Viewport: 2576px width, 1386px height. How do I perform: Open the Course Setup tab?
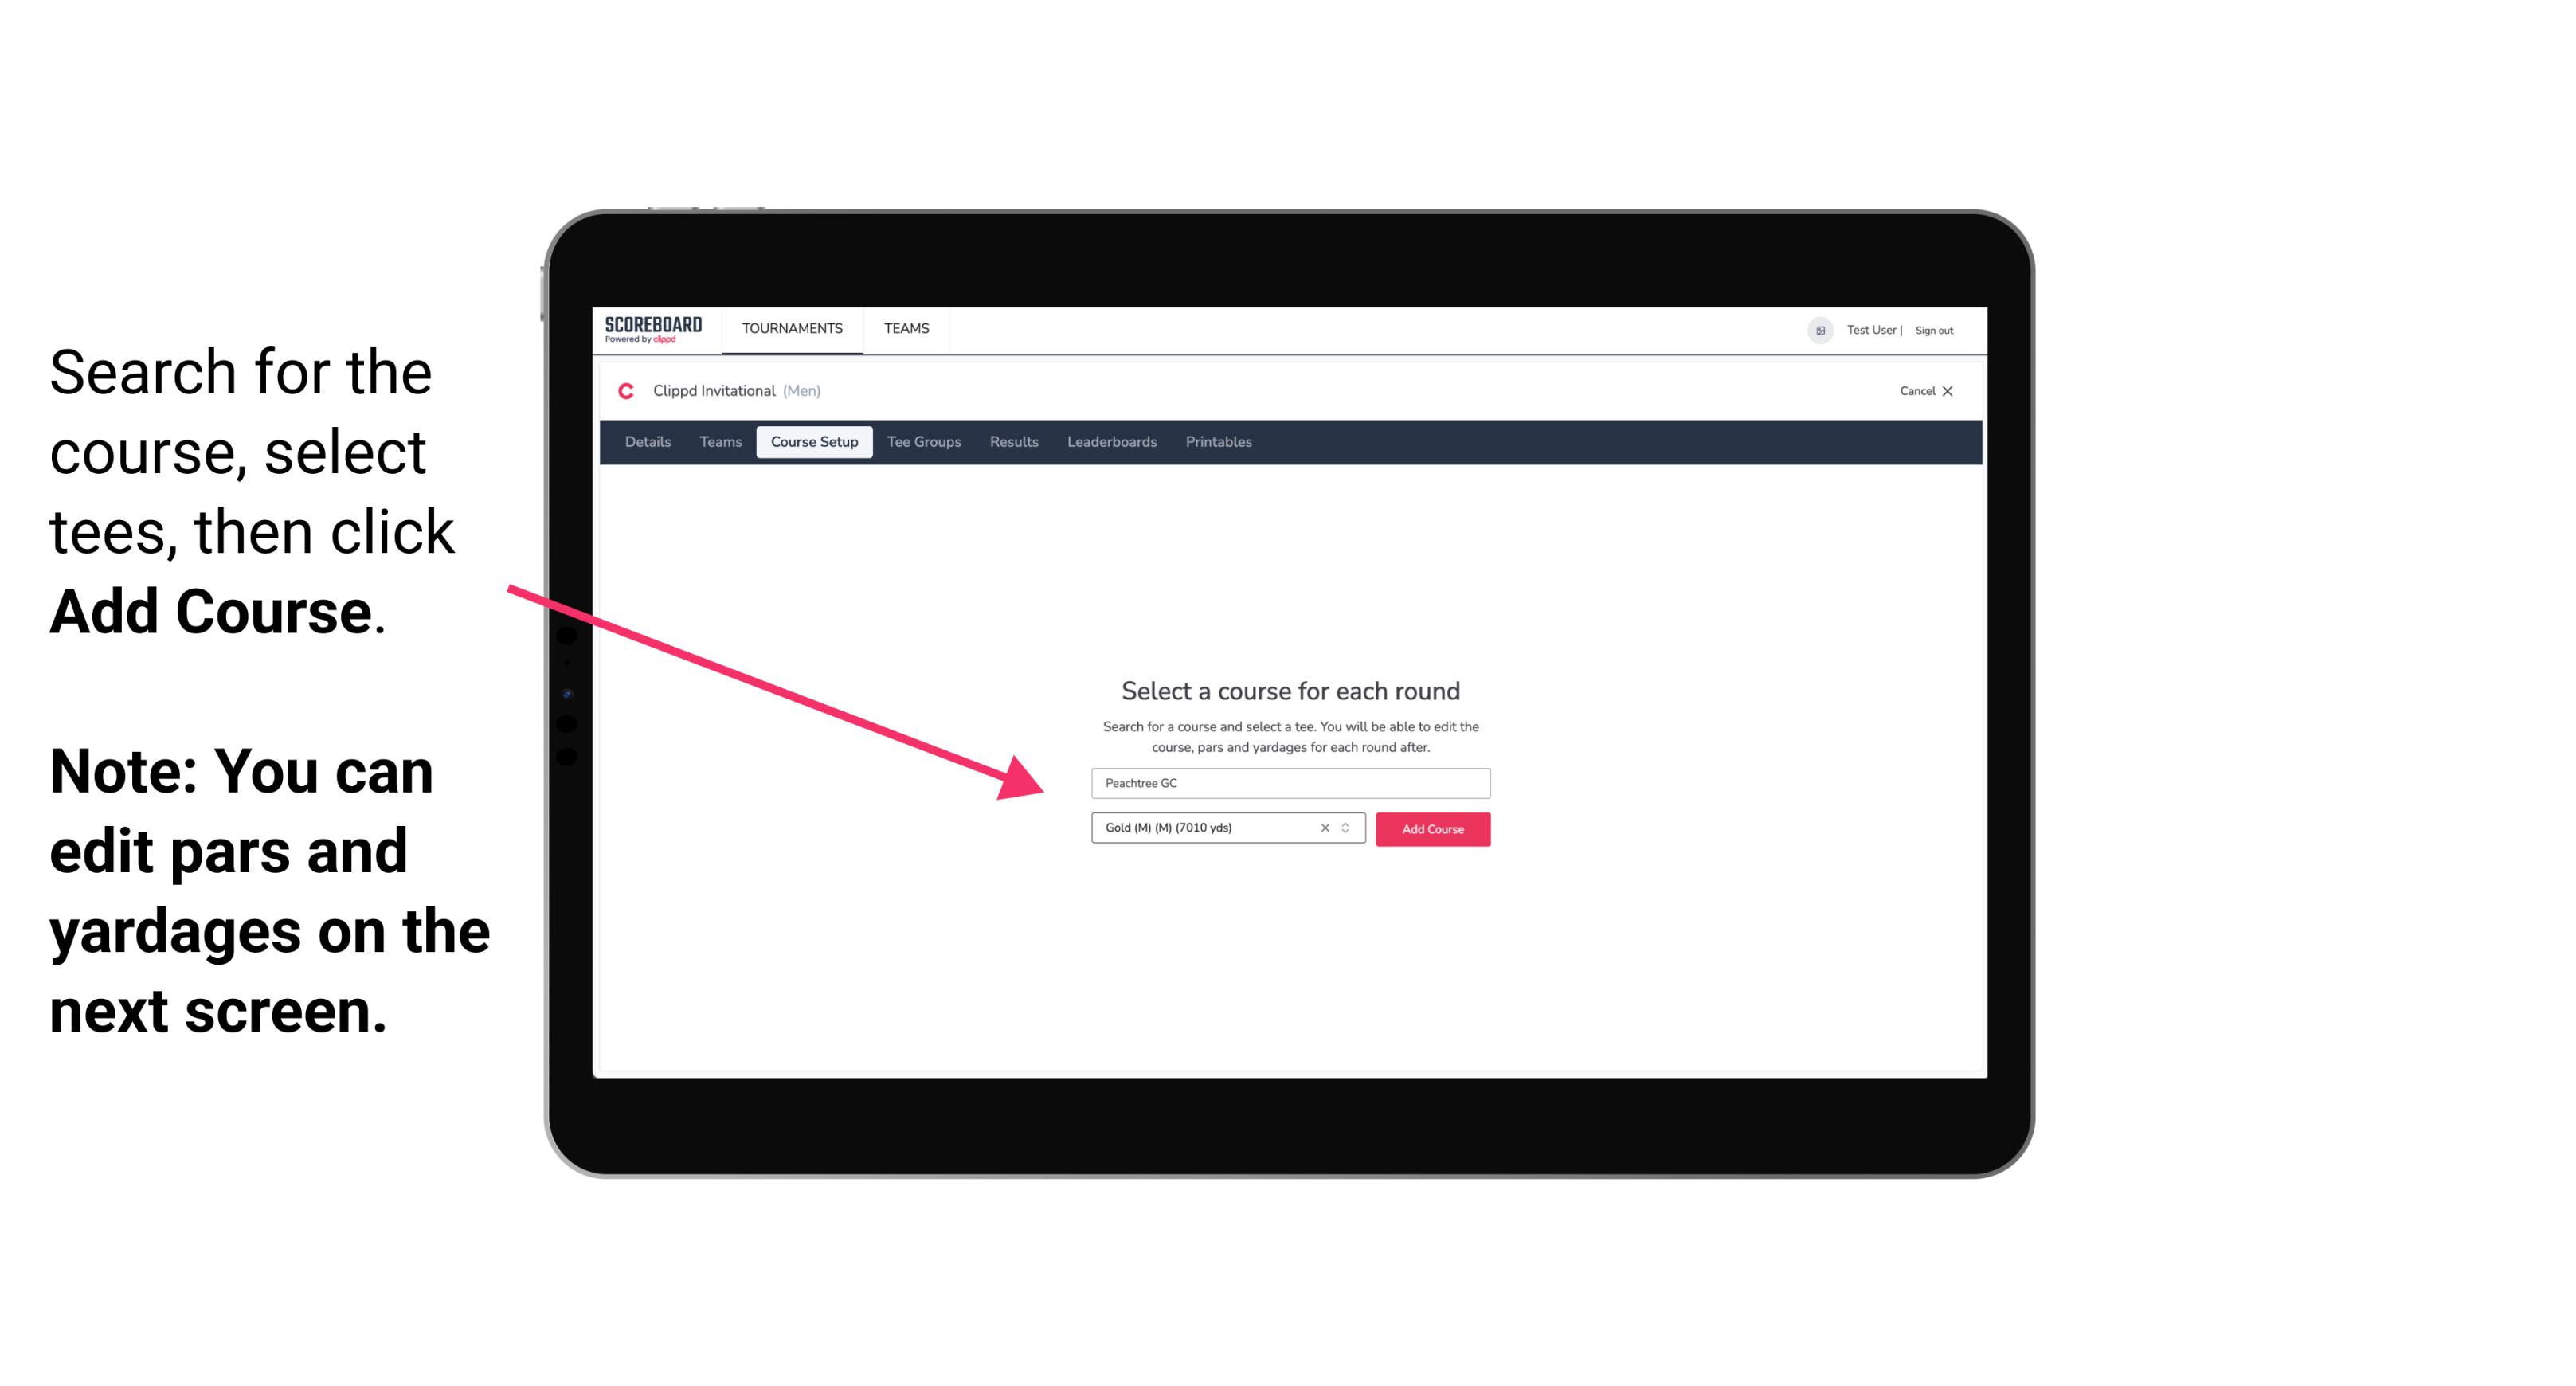coord(814,442)
